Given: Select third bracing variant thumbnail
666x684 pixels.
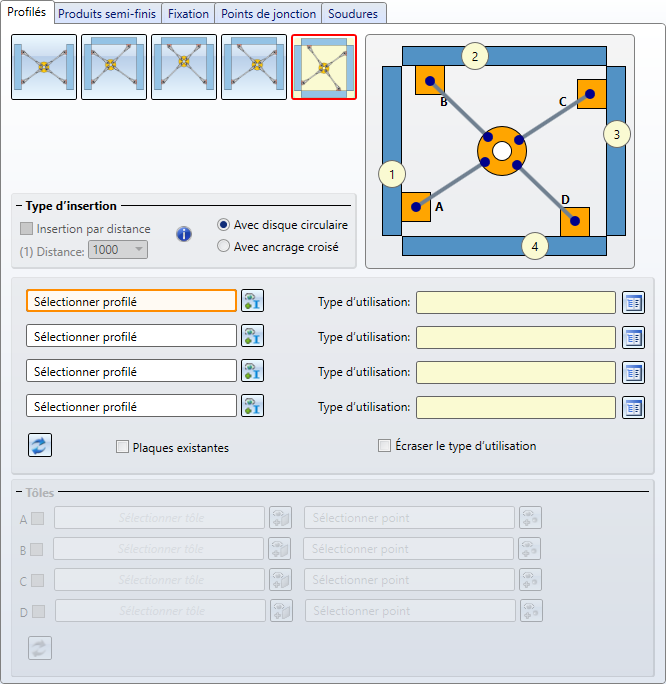Looking at the screenshot, I should [184, 67].
